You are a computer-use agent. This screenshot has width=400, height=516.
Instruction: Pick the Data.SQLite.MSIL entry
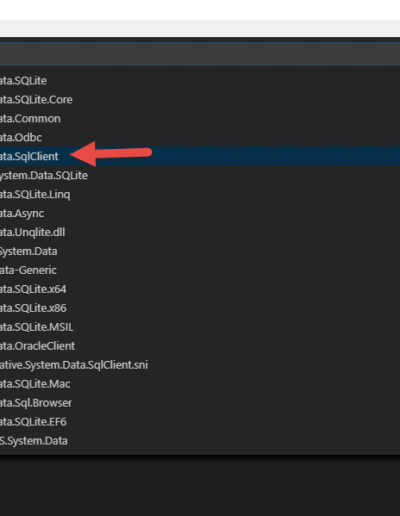click(200, 327)
